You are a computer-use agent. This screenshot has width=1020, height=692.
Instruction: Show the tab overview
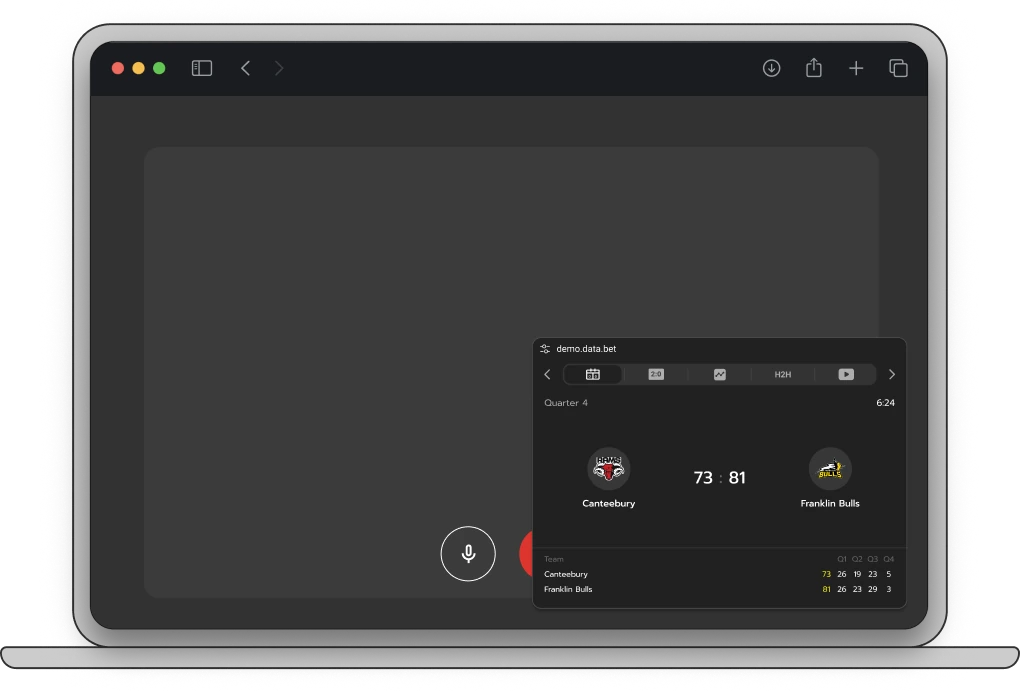point(898,68)
